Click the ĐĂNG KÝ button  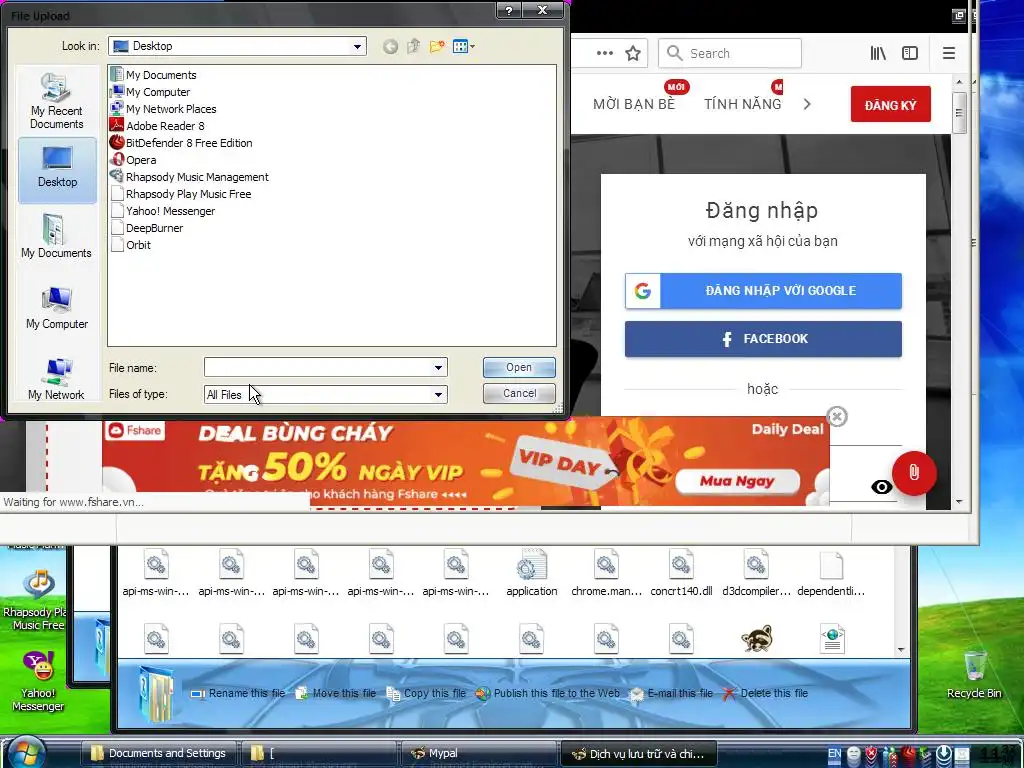[891, 104]
